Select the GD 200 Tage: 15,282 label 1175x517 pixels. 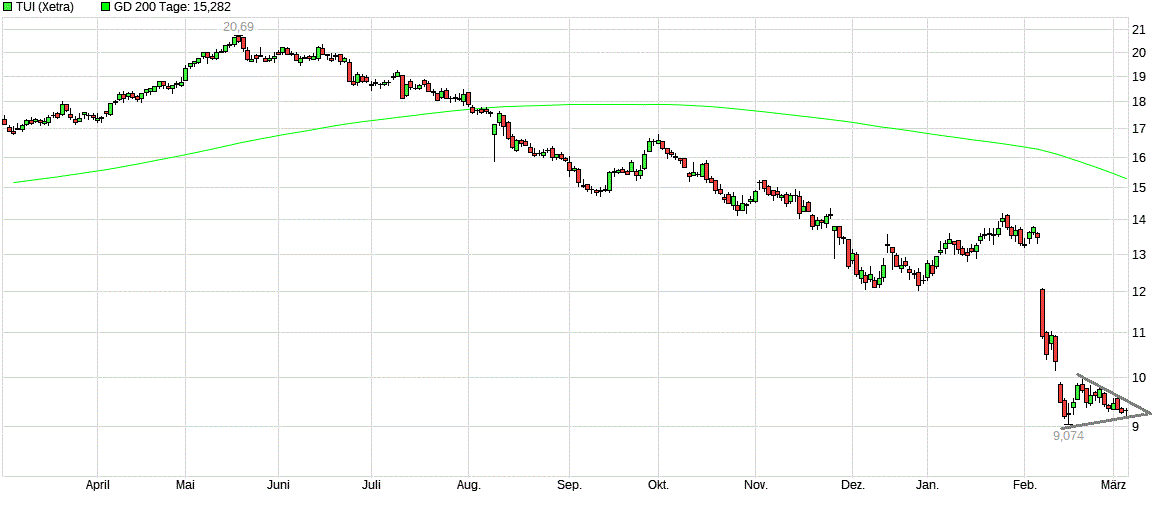[172, 7]
